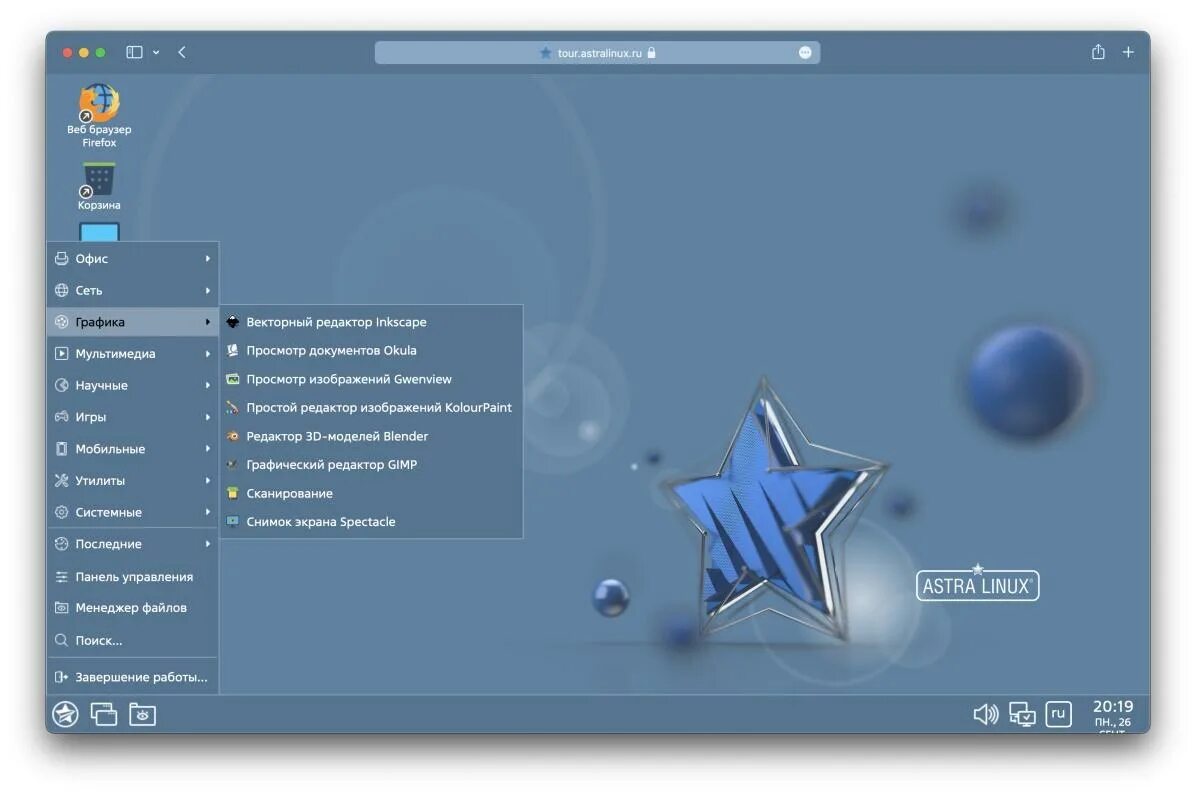Click the GIMP icon

click(233, 465)
